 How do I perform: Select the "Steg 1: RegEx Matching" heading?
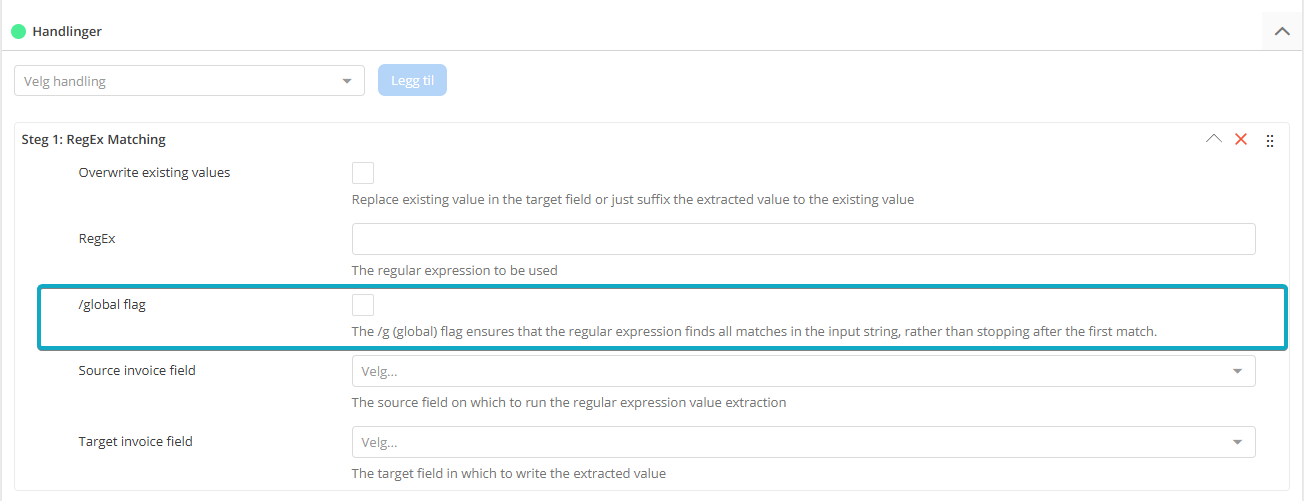93,139
